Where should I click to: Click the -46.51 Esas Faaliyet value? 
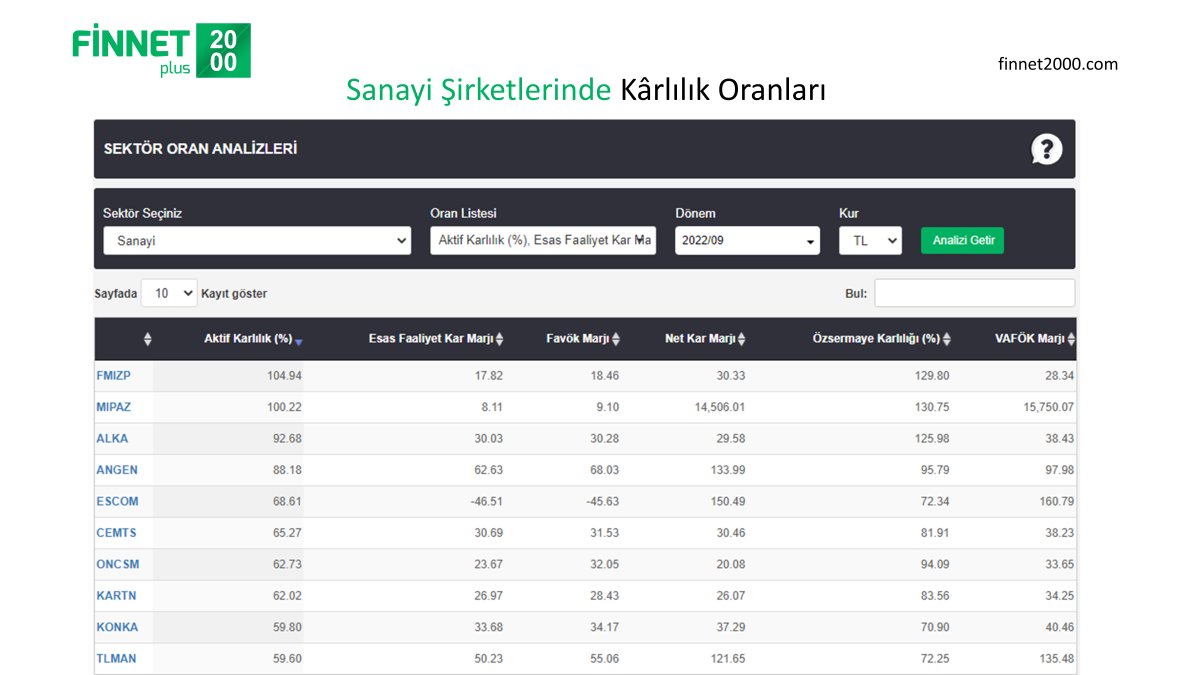tap(487, 501)
